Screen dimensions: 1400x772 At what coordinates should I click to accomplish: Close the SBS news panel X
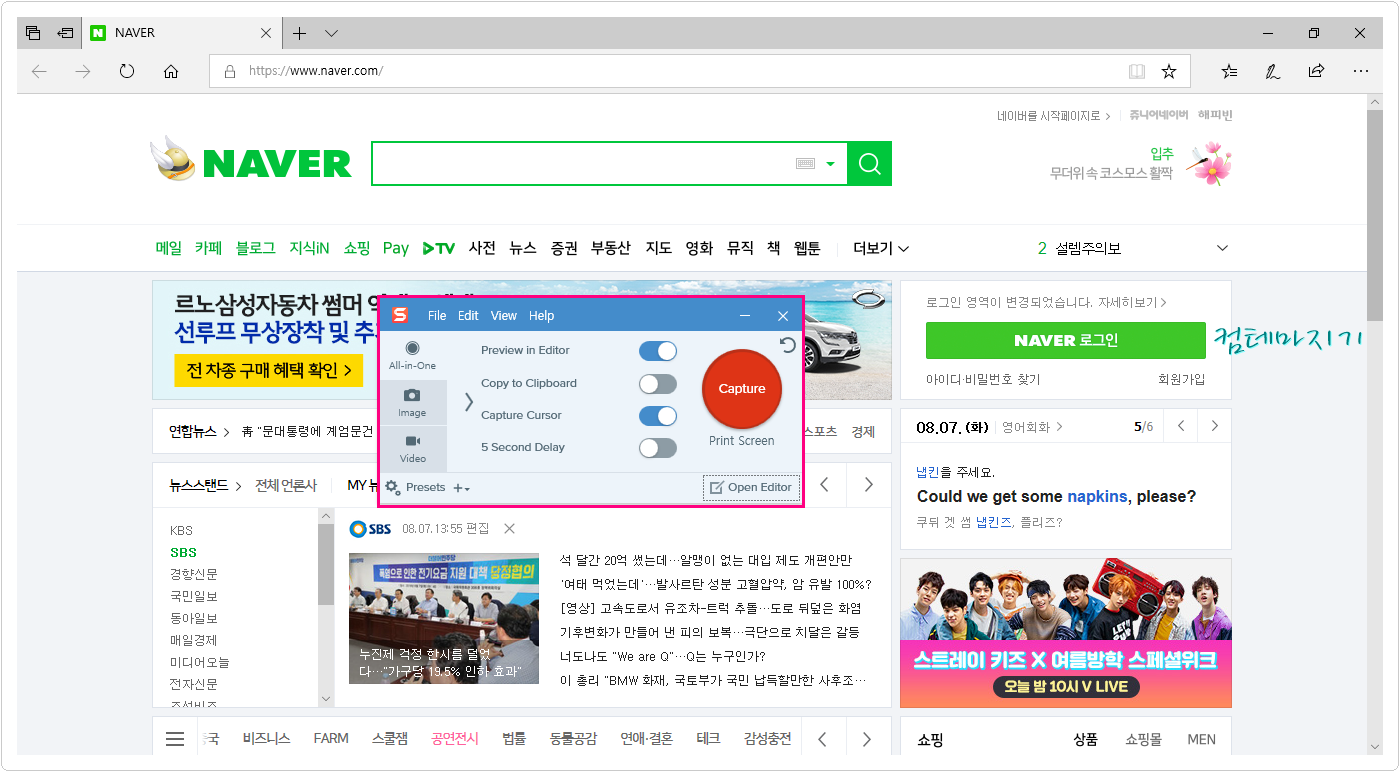pyautogui.click(x=509, y=528)
